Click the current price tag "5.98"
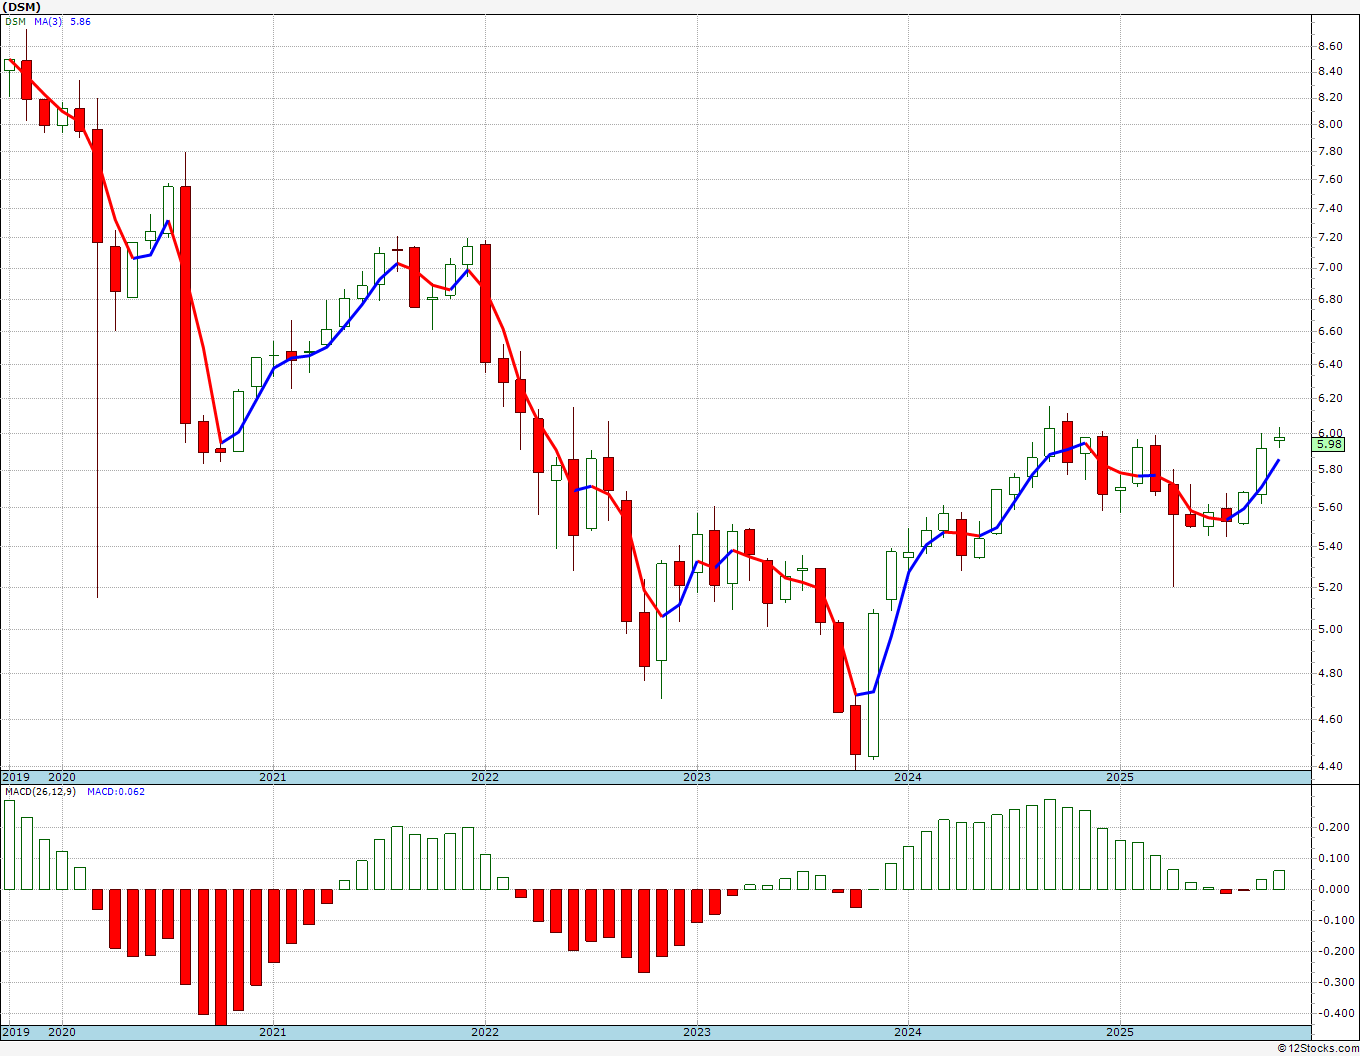 click(1330, 444)
